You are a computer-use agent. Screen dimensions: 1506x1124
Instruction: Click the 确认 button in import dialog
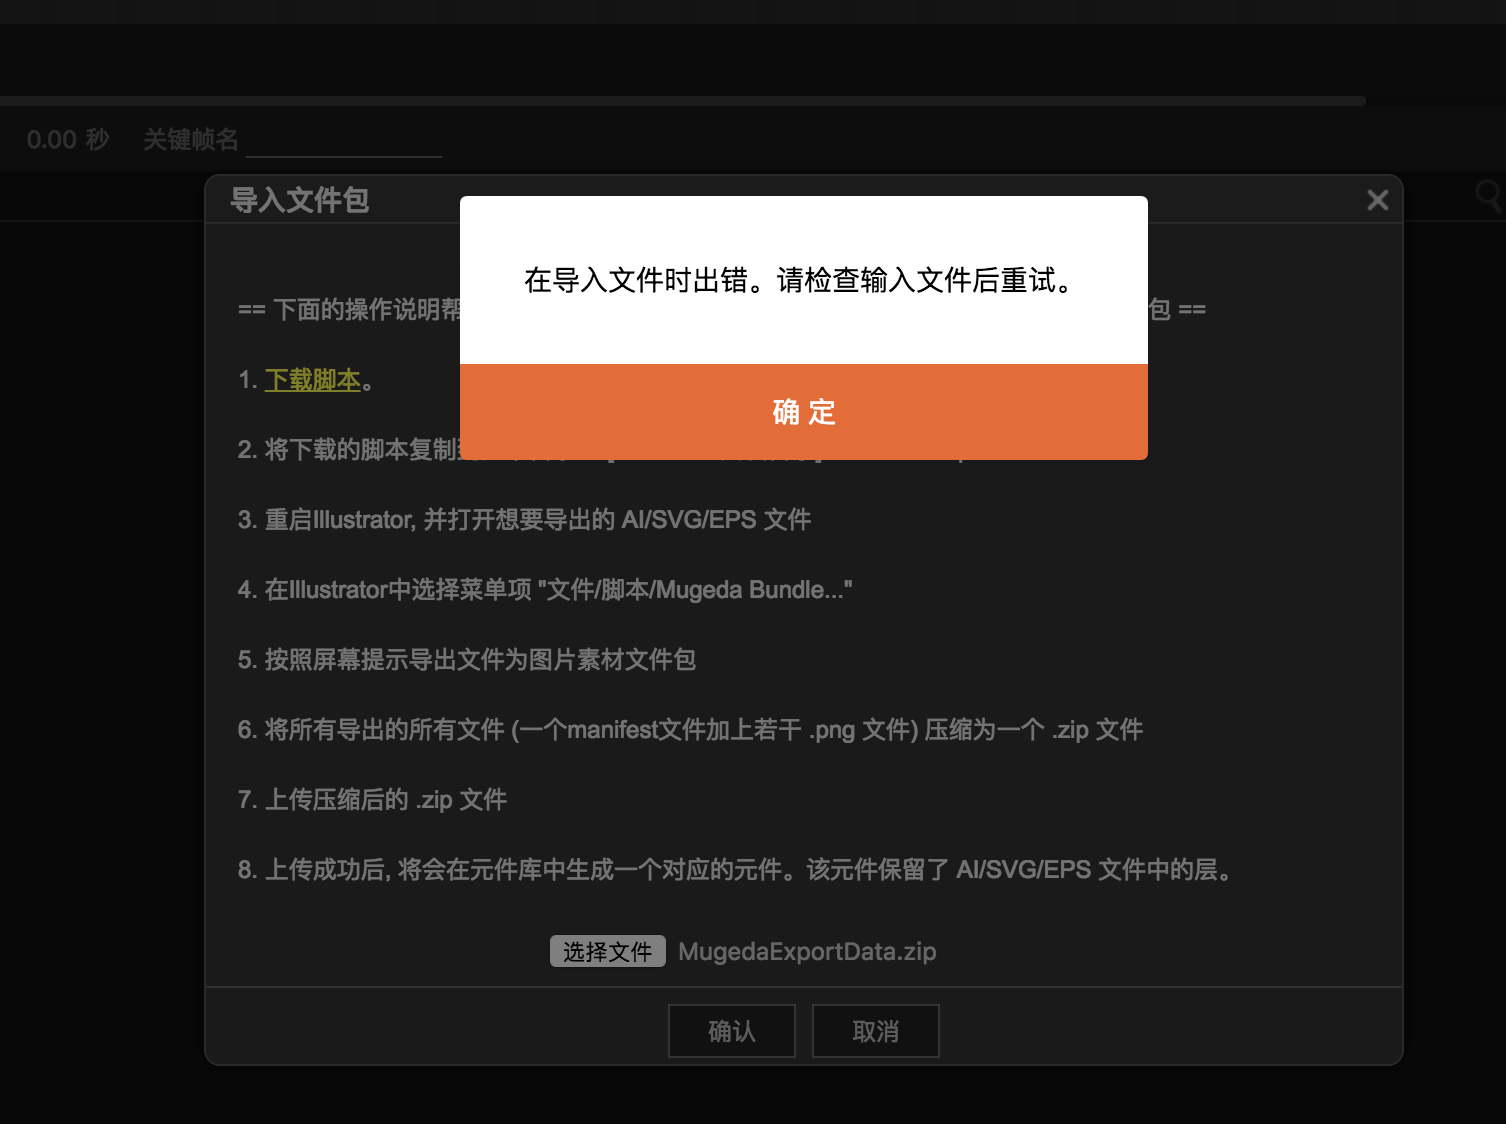pos(732,1031)
